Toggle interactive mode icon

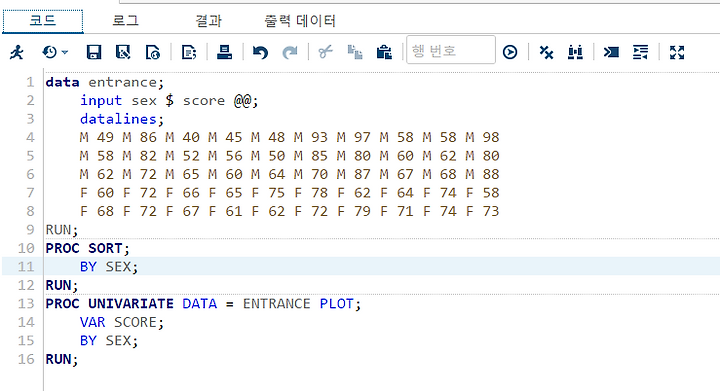611,52
